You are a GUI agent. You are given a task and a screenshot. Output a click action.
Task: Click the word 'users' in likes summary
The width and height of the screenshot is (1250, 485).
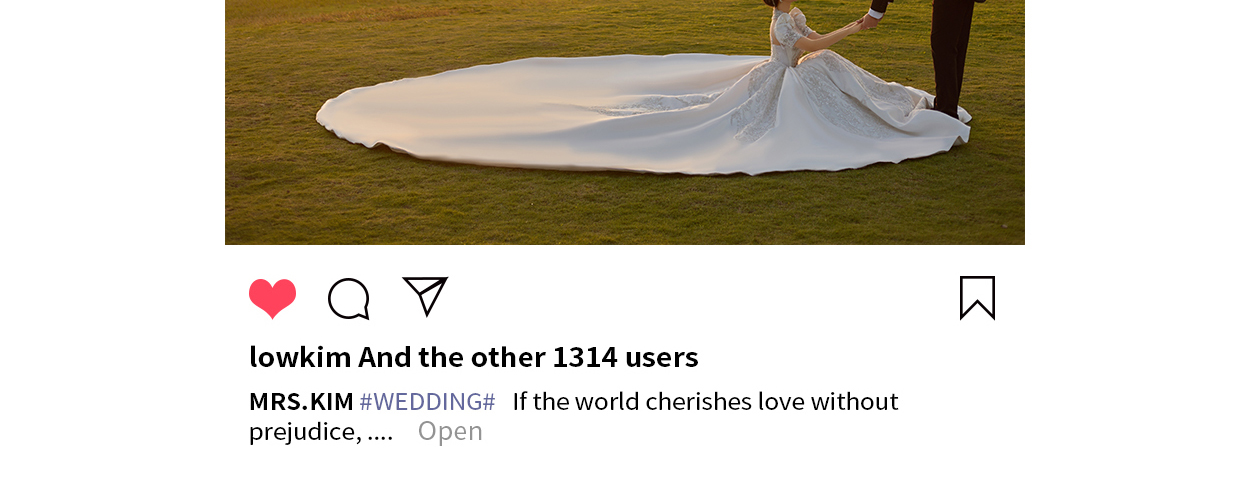pyautogui.click(x=662, y=357)
